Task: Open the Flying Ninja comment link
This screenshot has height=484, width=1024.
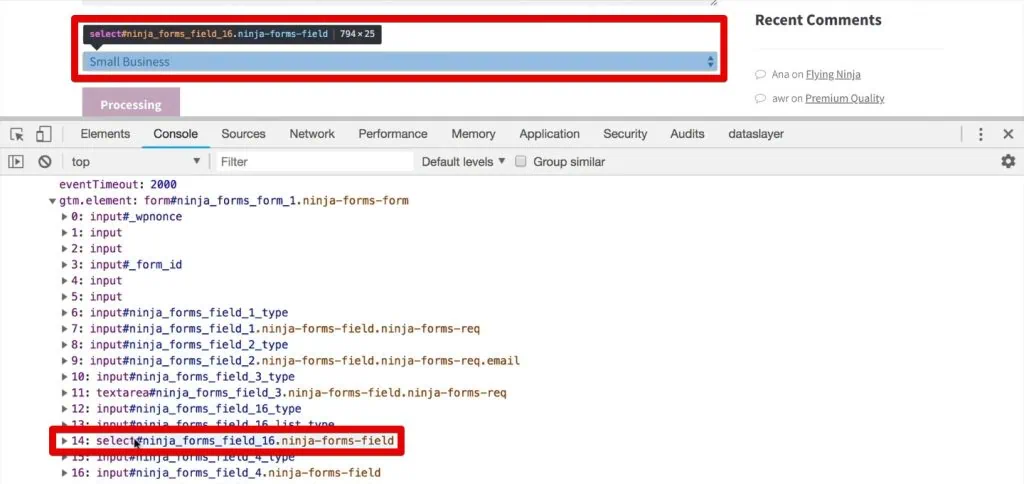Action: pos(833,74)
